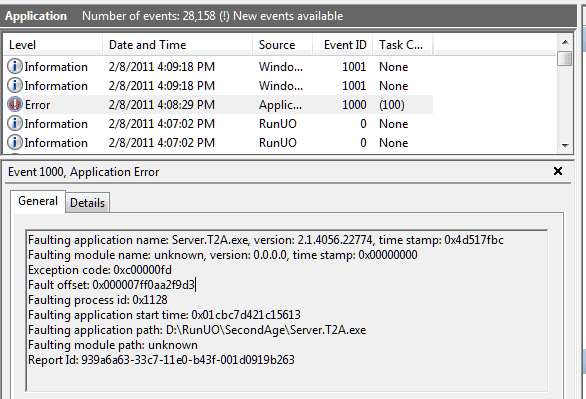Click the info icon of the first 4:09:18 PM event
This screenshot has height=399, width=586.
pos(15,66)
